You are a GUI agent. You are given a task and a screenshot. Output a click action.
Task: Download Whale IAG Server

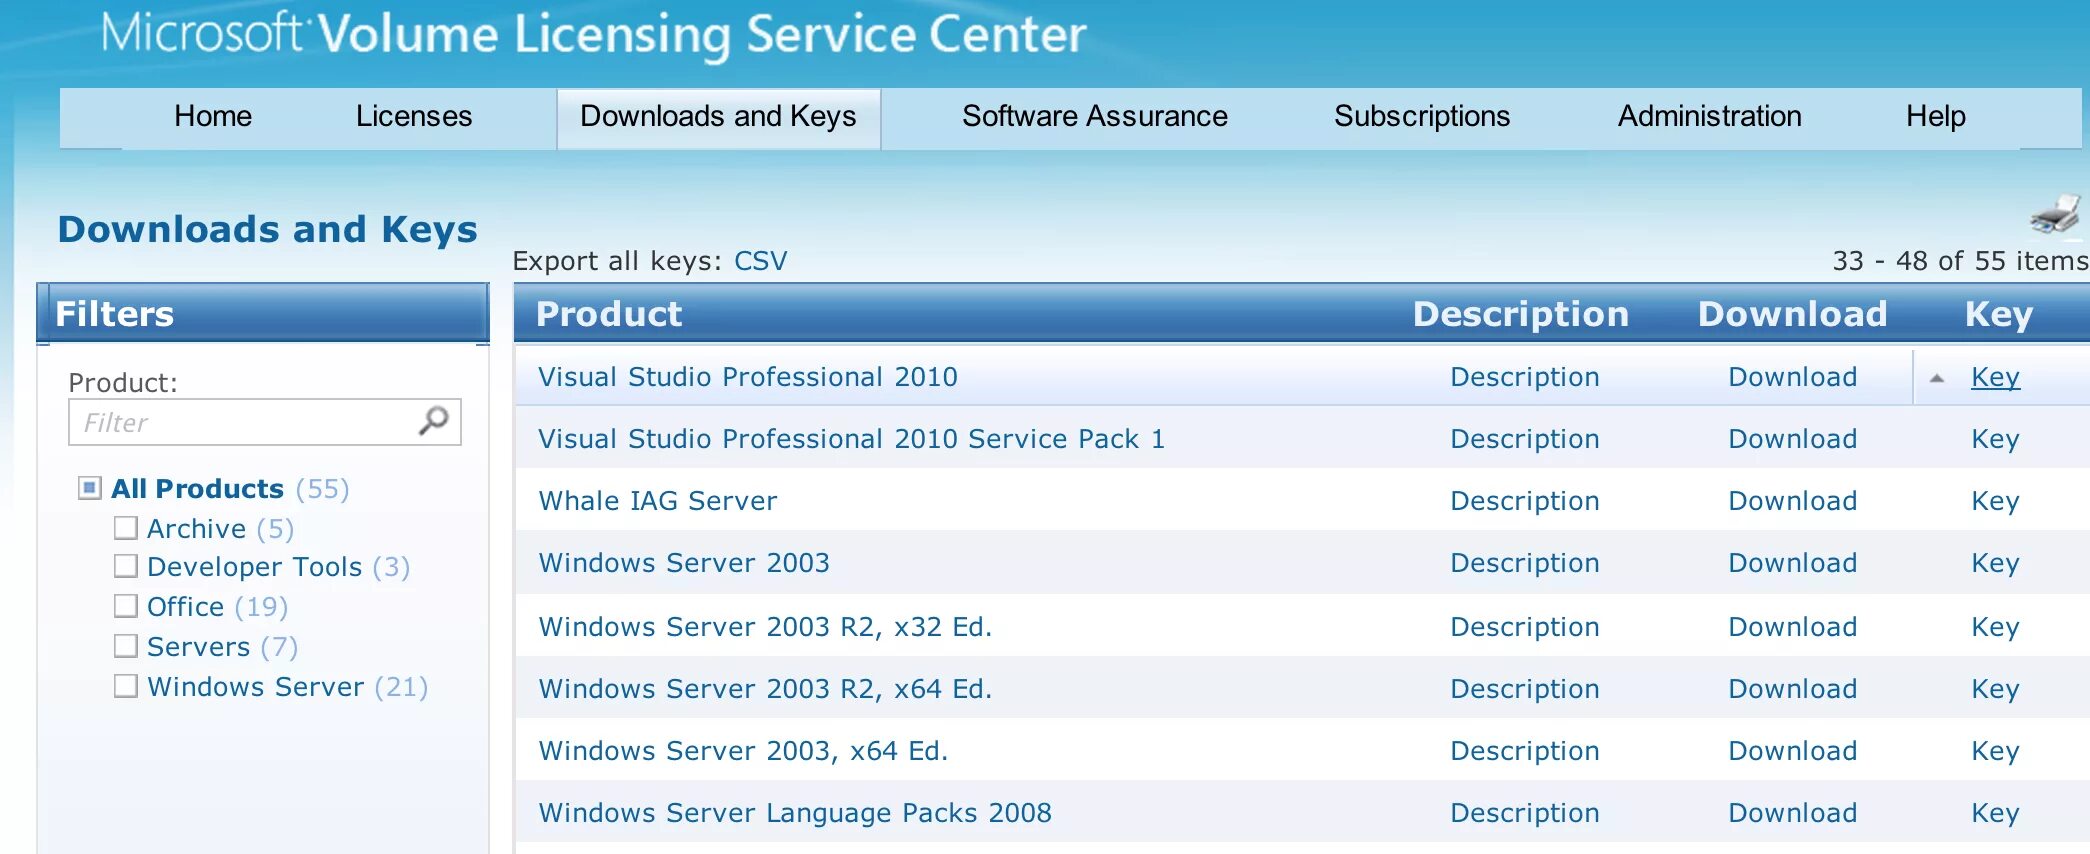pyautogui.click(x=1793, y=501)
